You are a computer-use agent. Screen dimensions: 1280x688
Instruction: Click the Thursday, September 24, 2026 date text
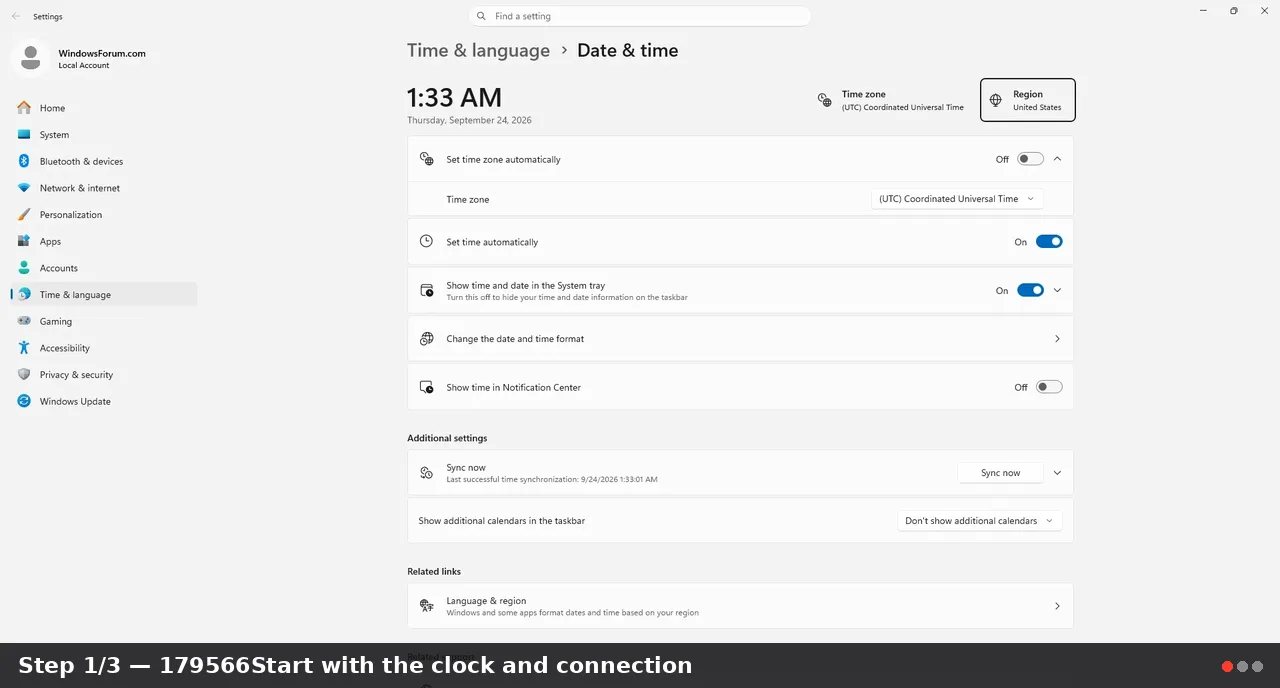469,120
